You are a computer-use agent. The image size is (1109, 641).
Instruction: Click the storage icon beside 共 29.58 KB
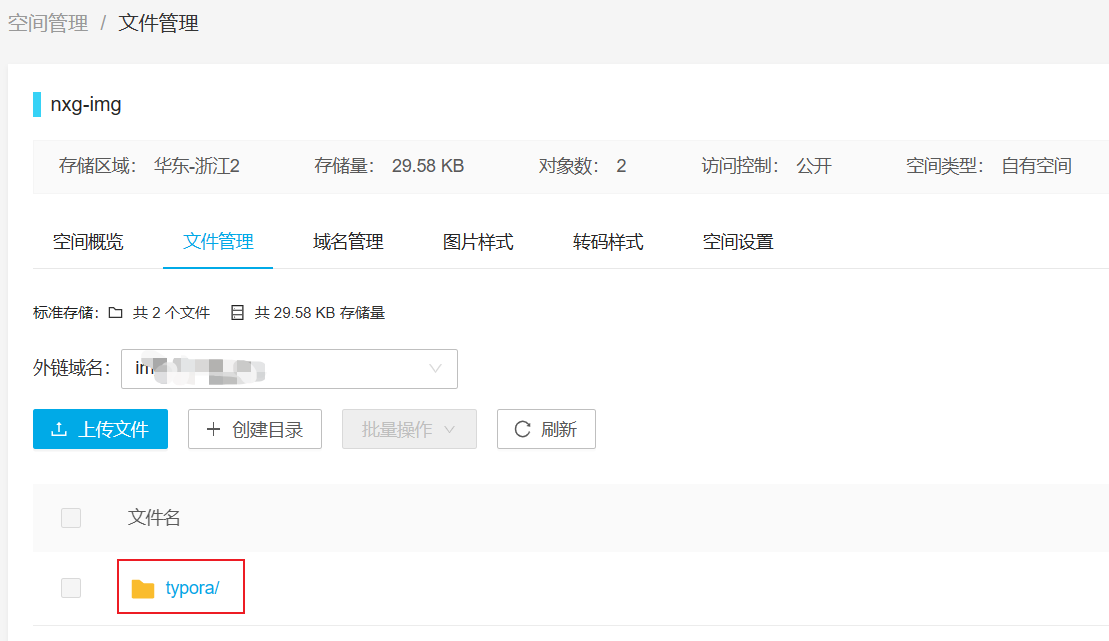click(x=237, y=313)
